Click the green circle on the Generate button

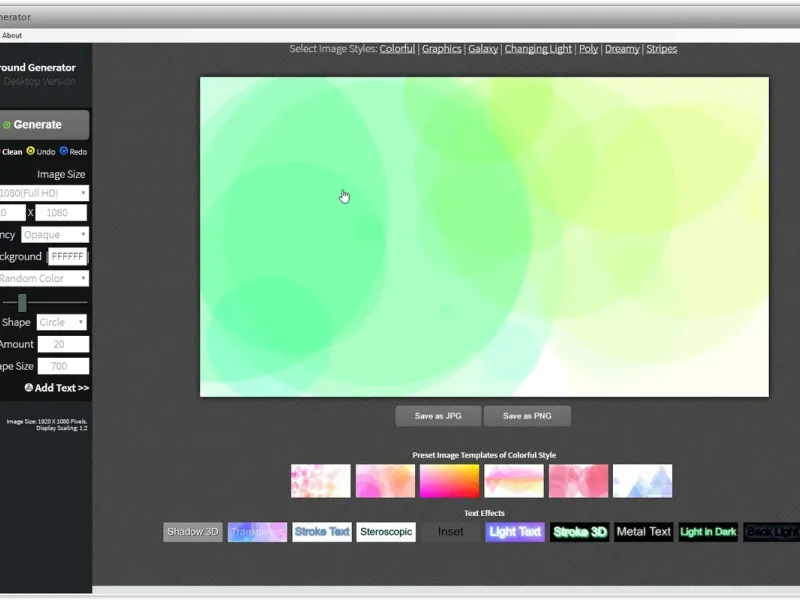point(7,125)
